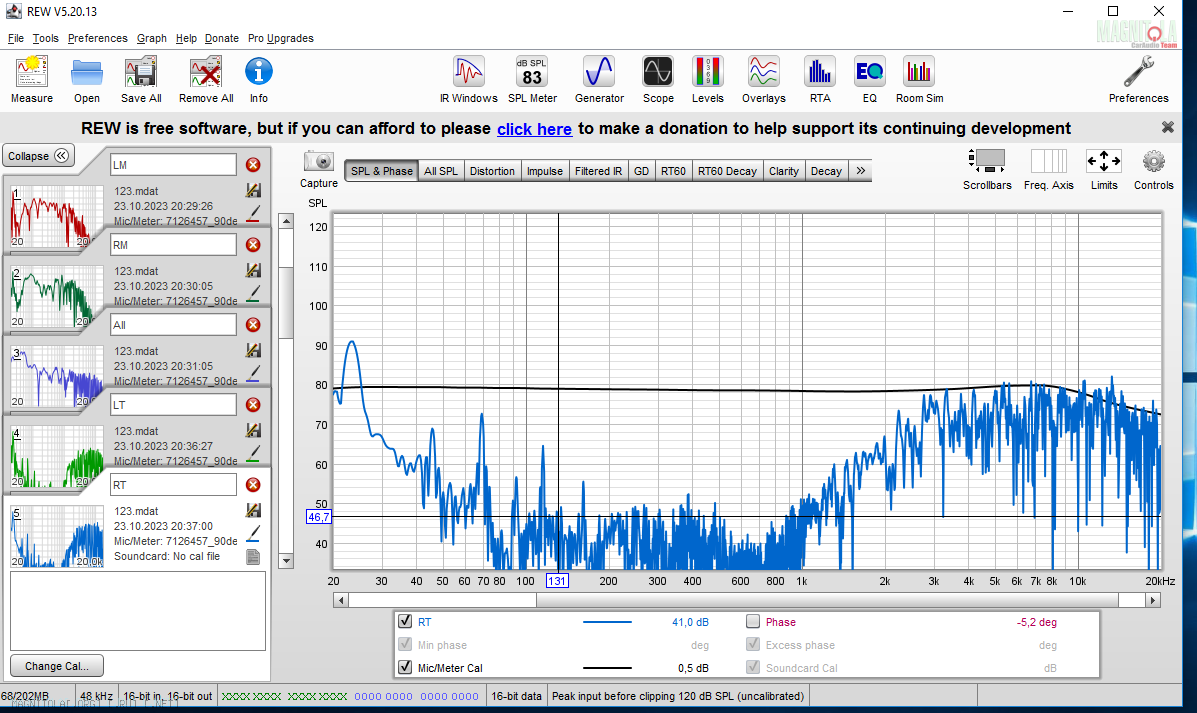
Task: Launch the SPL Meter
Action: point(532,79)
